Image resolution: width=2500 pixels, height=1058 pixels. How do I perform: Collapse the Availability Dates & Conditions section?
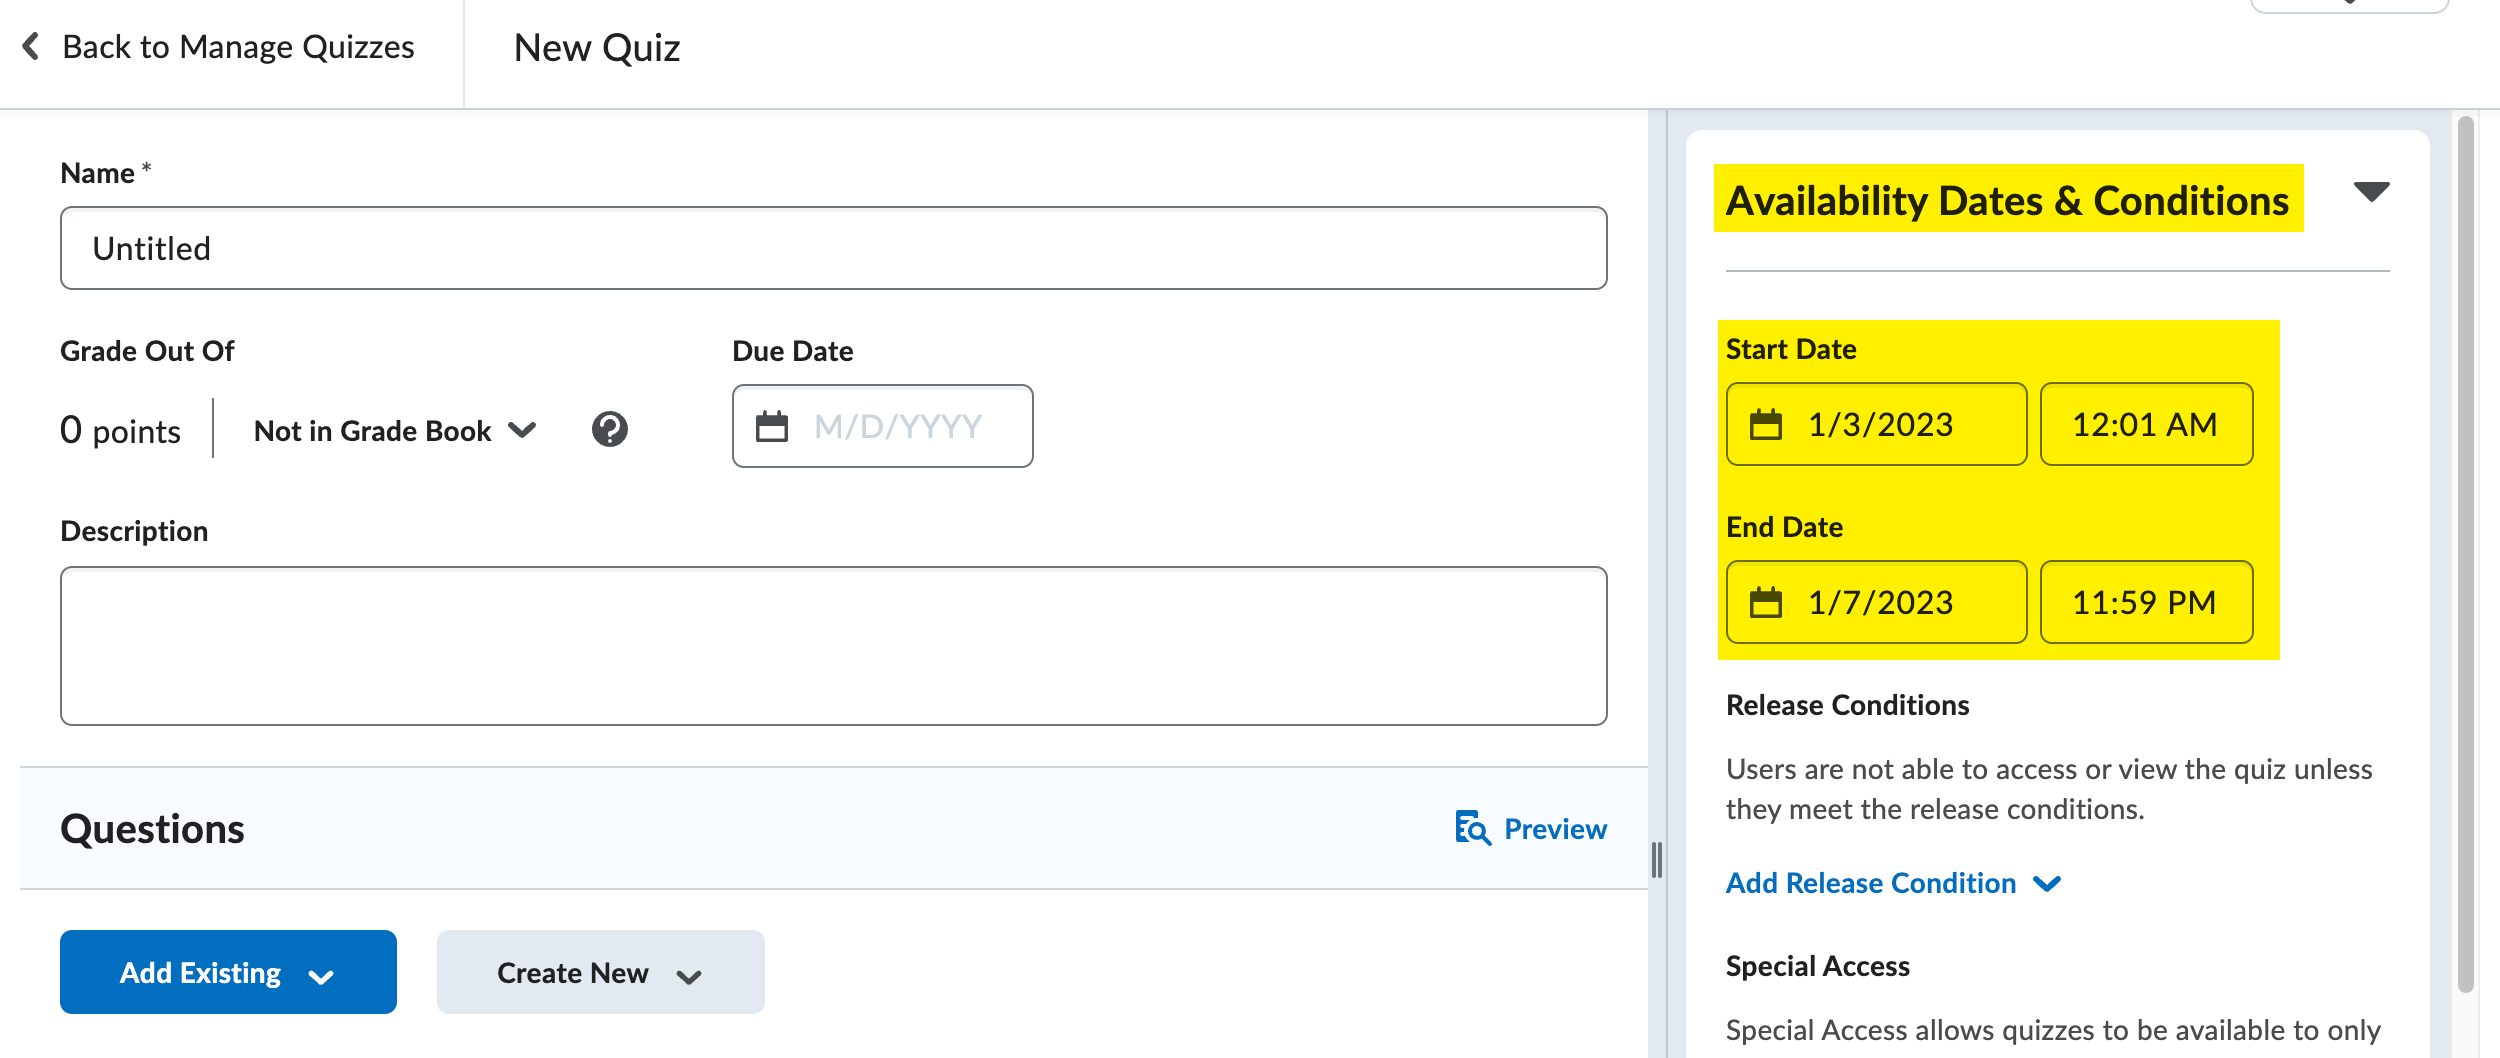[x=2371, y=191]
